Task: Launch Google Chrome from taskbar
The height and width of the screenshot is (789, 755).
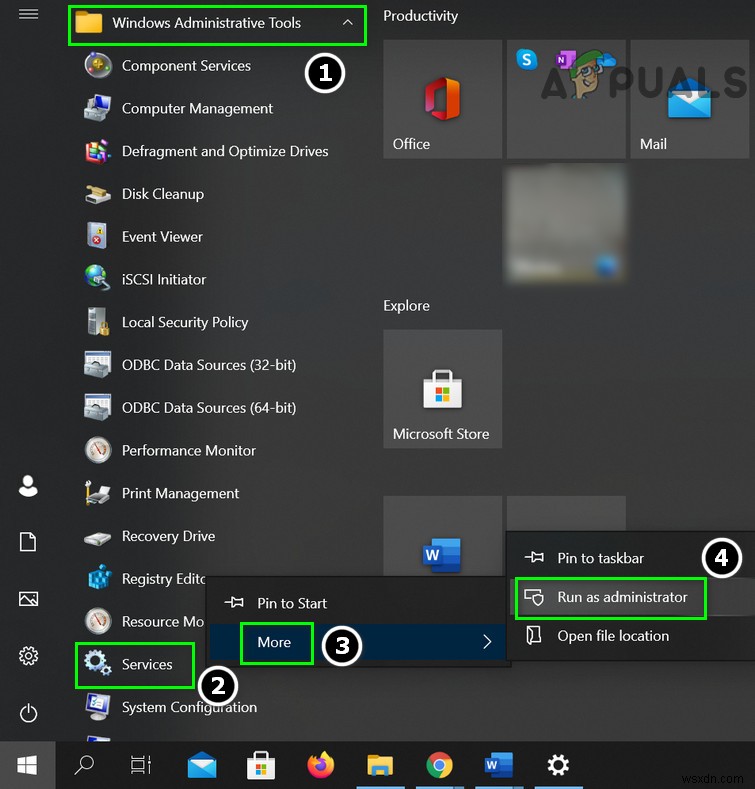Action: coord(439,765)
